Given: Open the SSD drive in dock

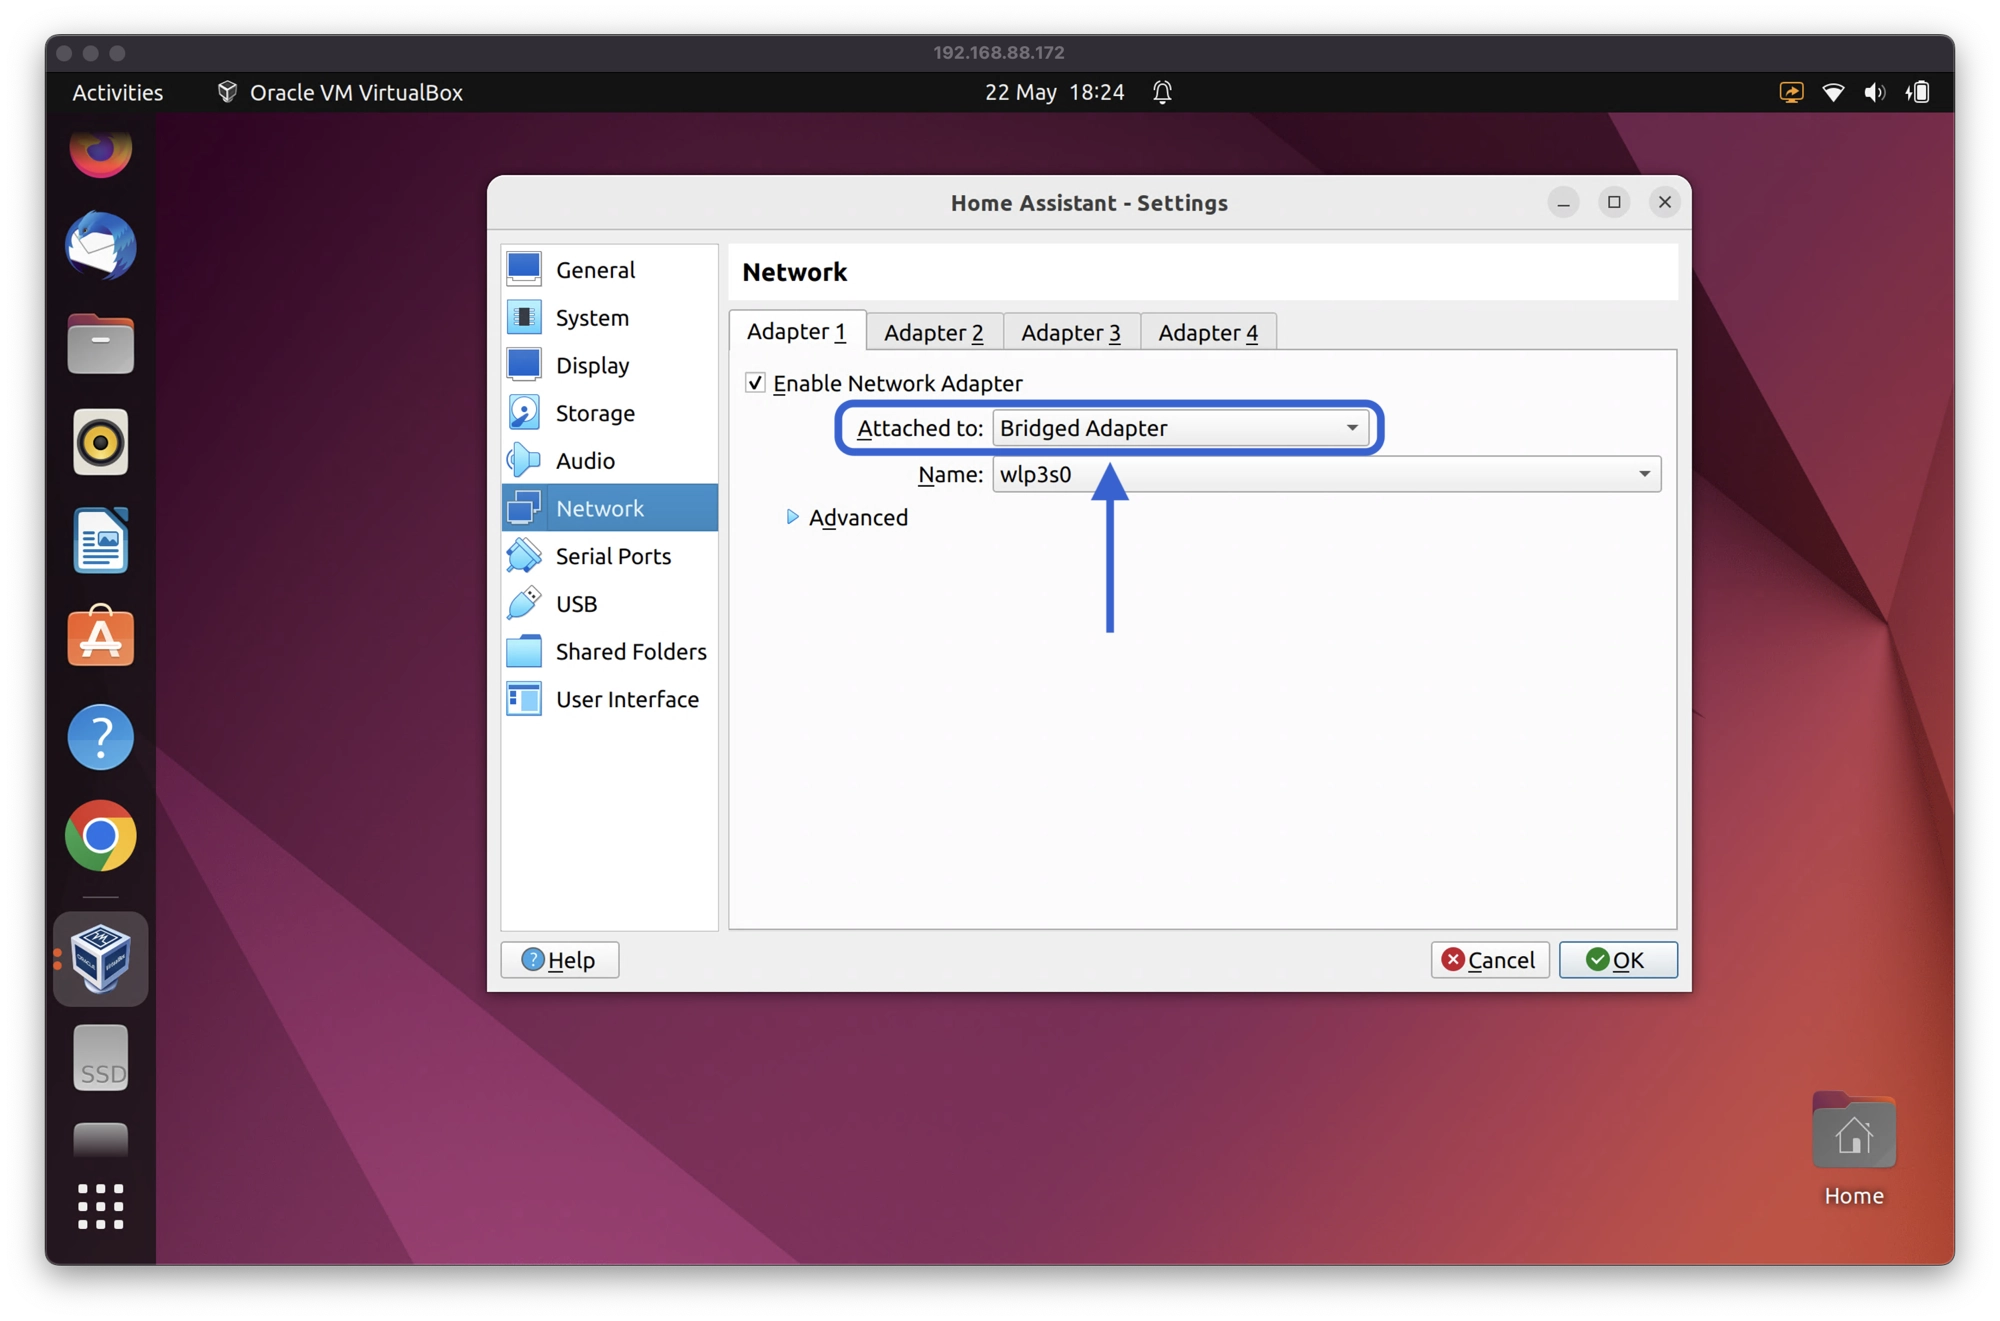Looking at the screenshot, I should 101,1058.
